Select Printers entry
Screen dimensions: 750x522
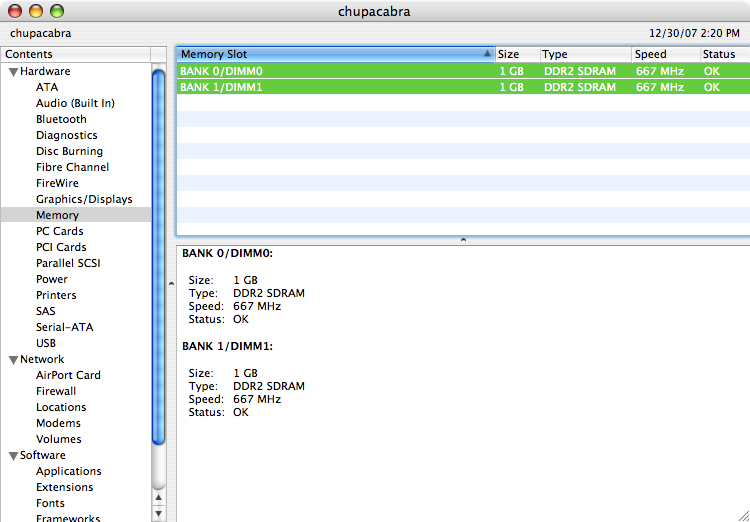[x=56, y=295]
